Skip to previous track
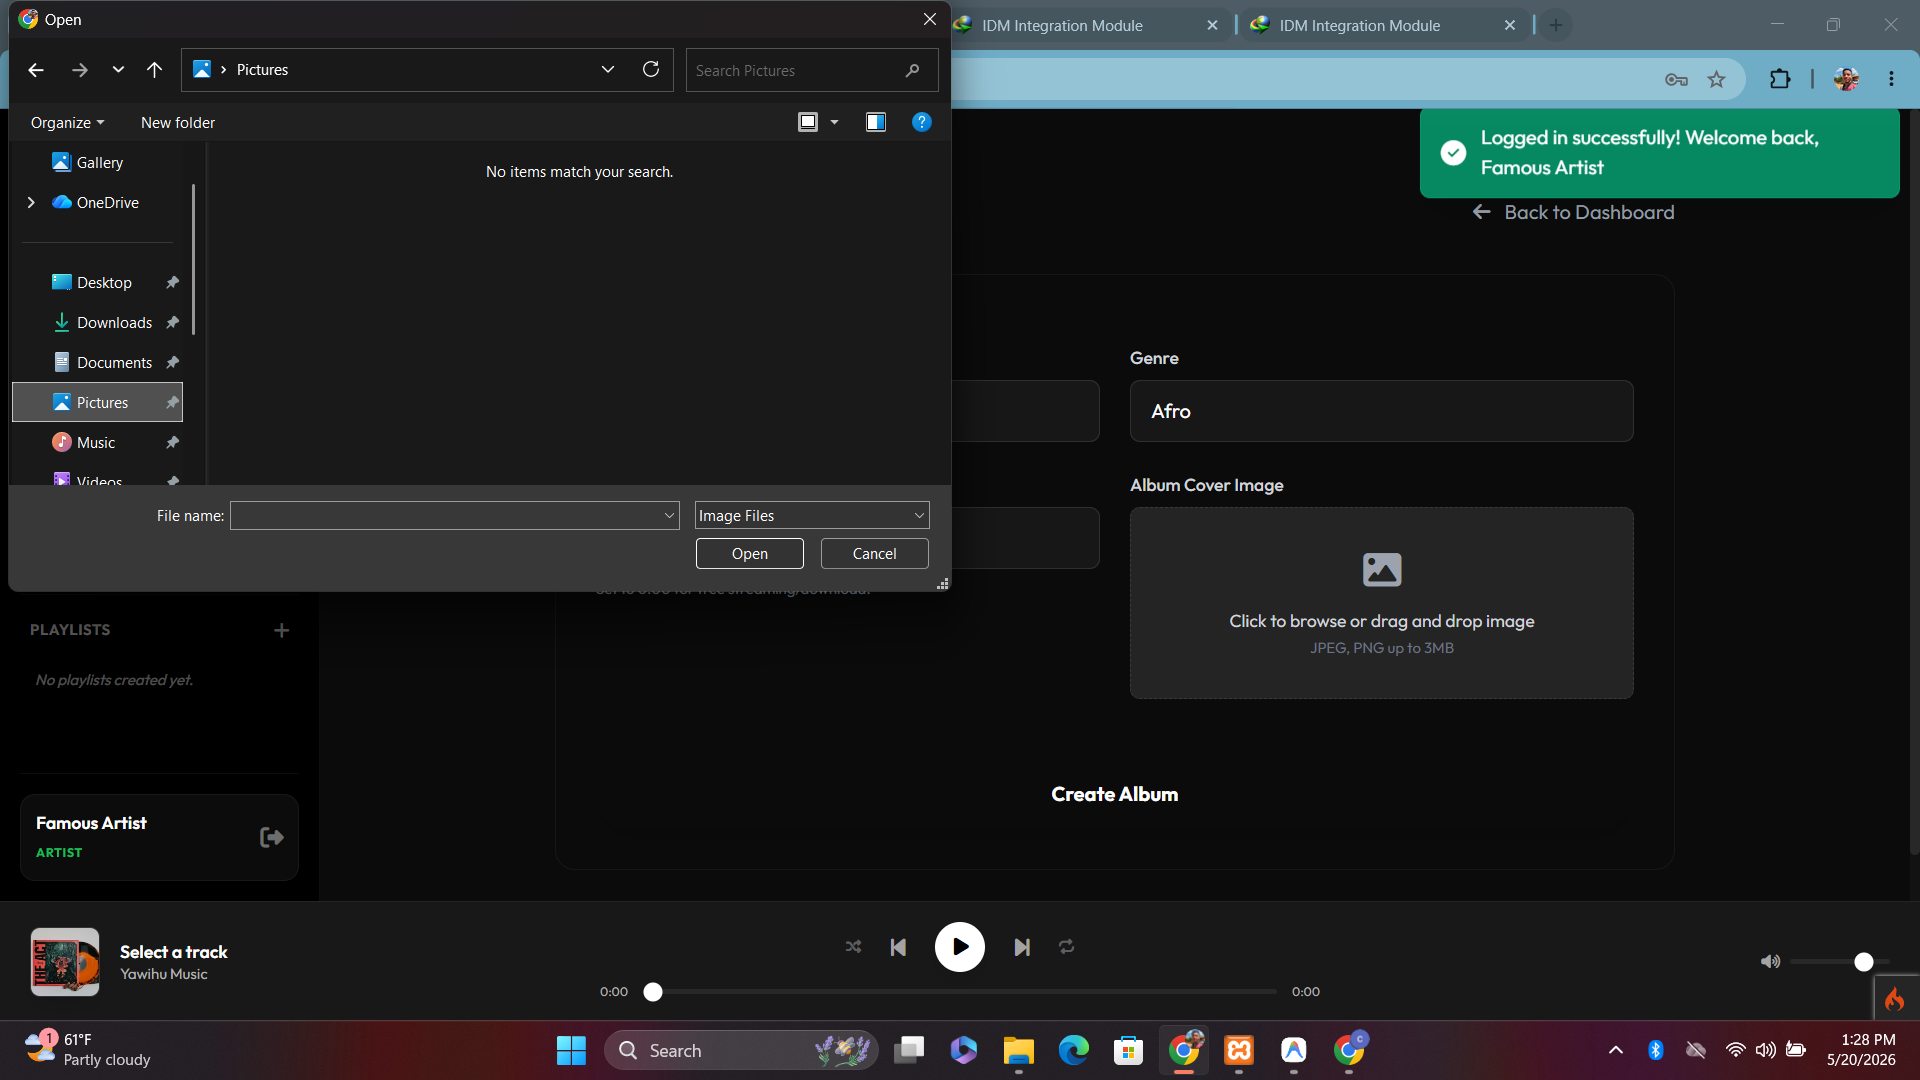1920x1080 pixels. pyautogui.click(x=898, y=947)
